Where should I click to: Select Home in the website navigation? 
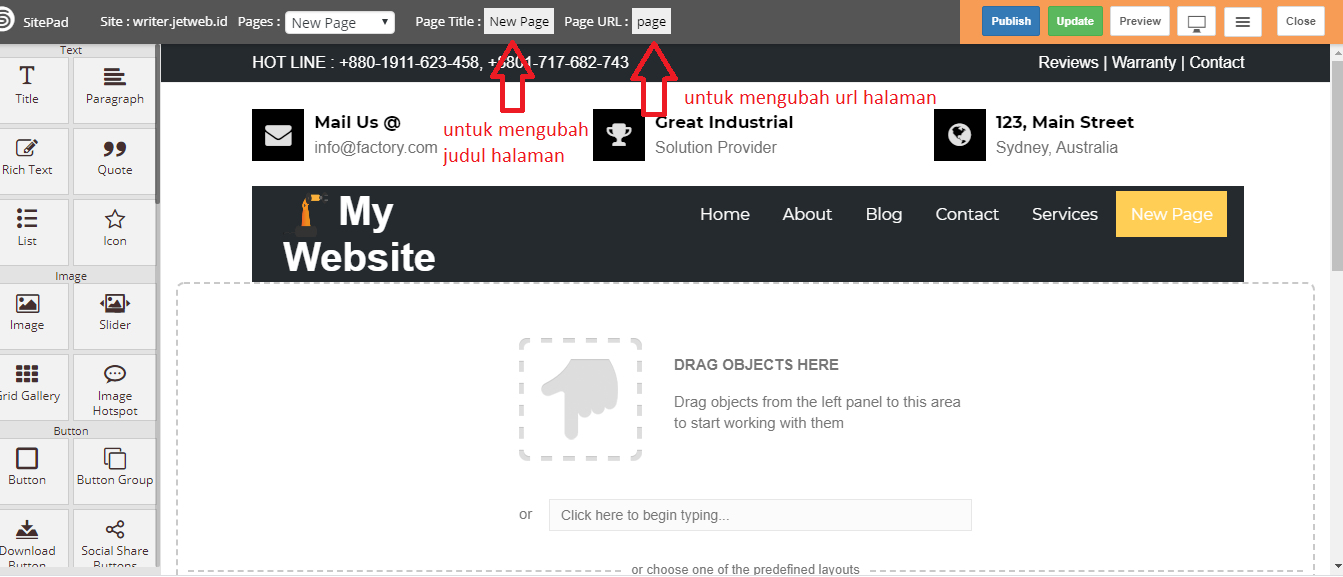(724, 214)
